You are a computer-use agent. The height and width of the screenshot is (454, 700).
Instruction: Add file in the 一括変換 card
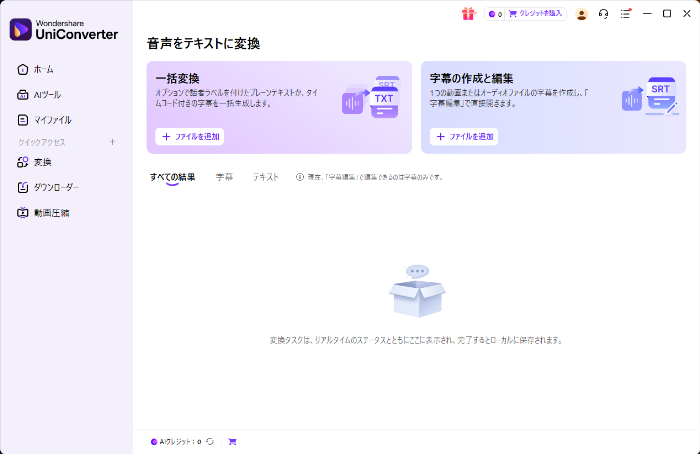(x=190, y=137)
